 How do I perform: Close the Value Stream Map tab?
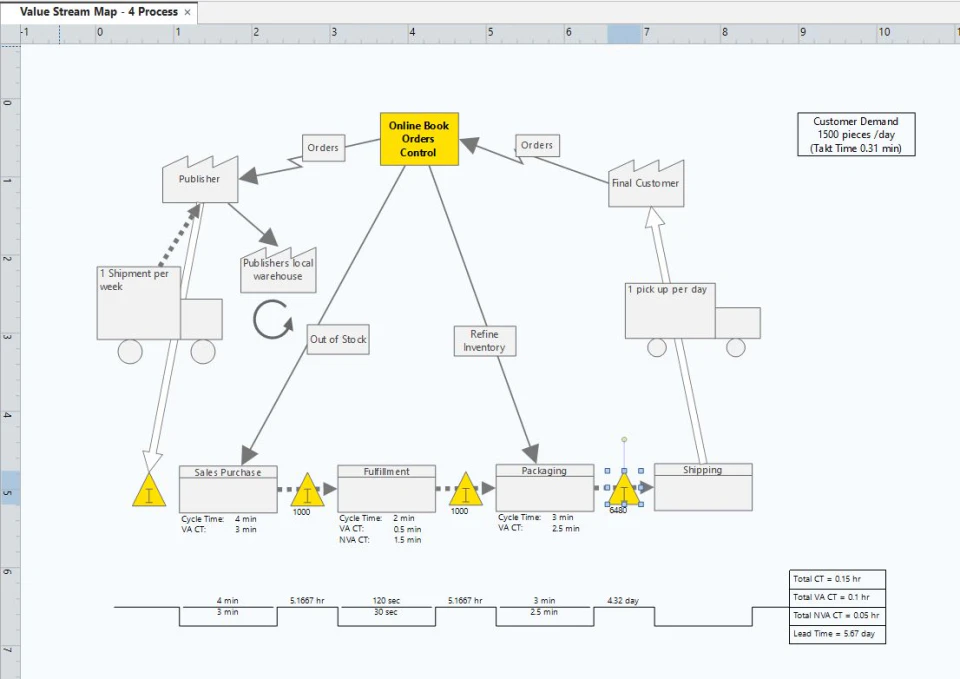186,12
